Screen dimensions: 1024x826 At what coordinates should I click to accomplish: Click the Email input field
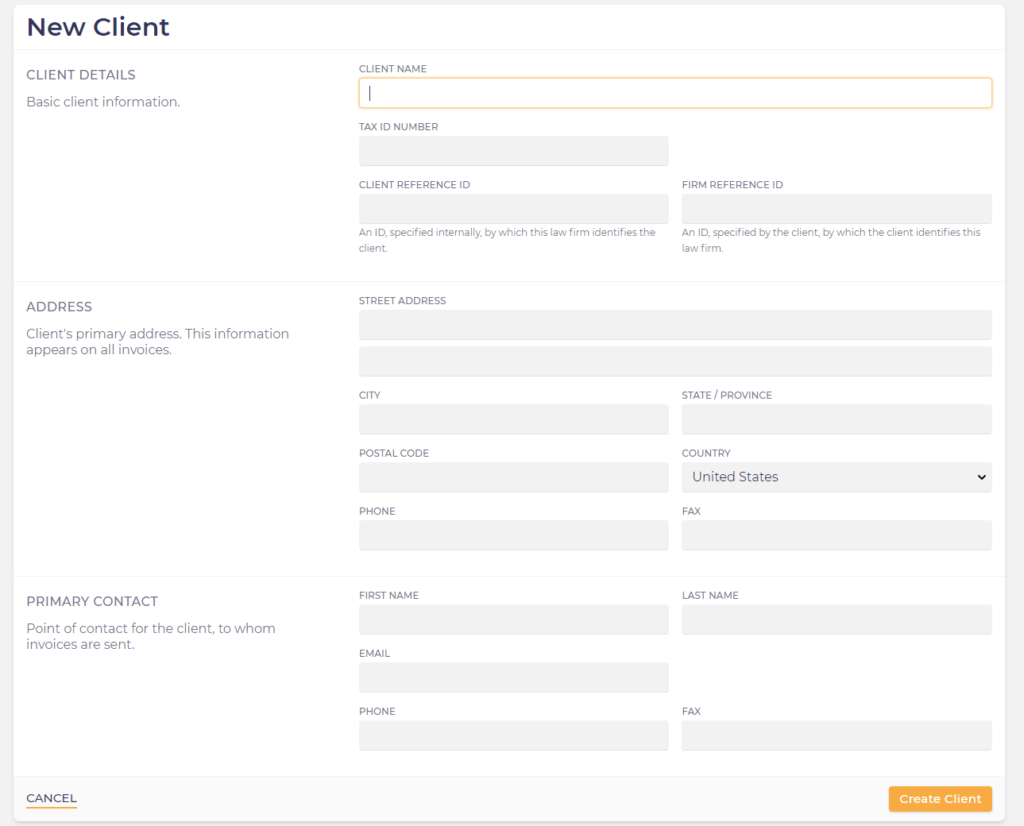(513, 678)
